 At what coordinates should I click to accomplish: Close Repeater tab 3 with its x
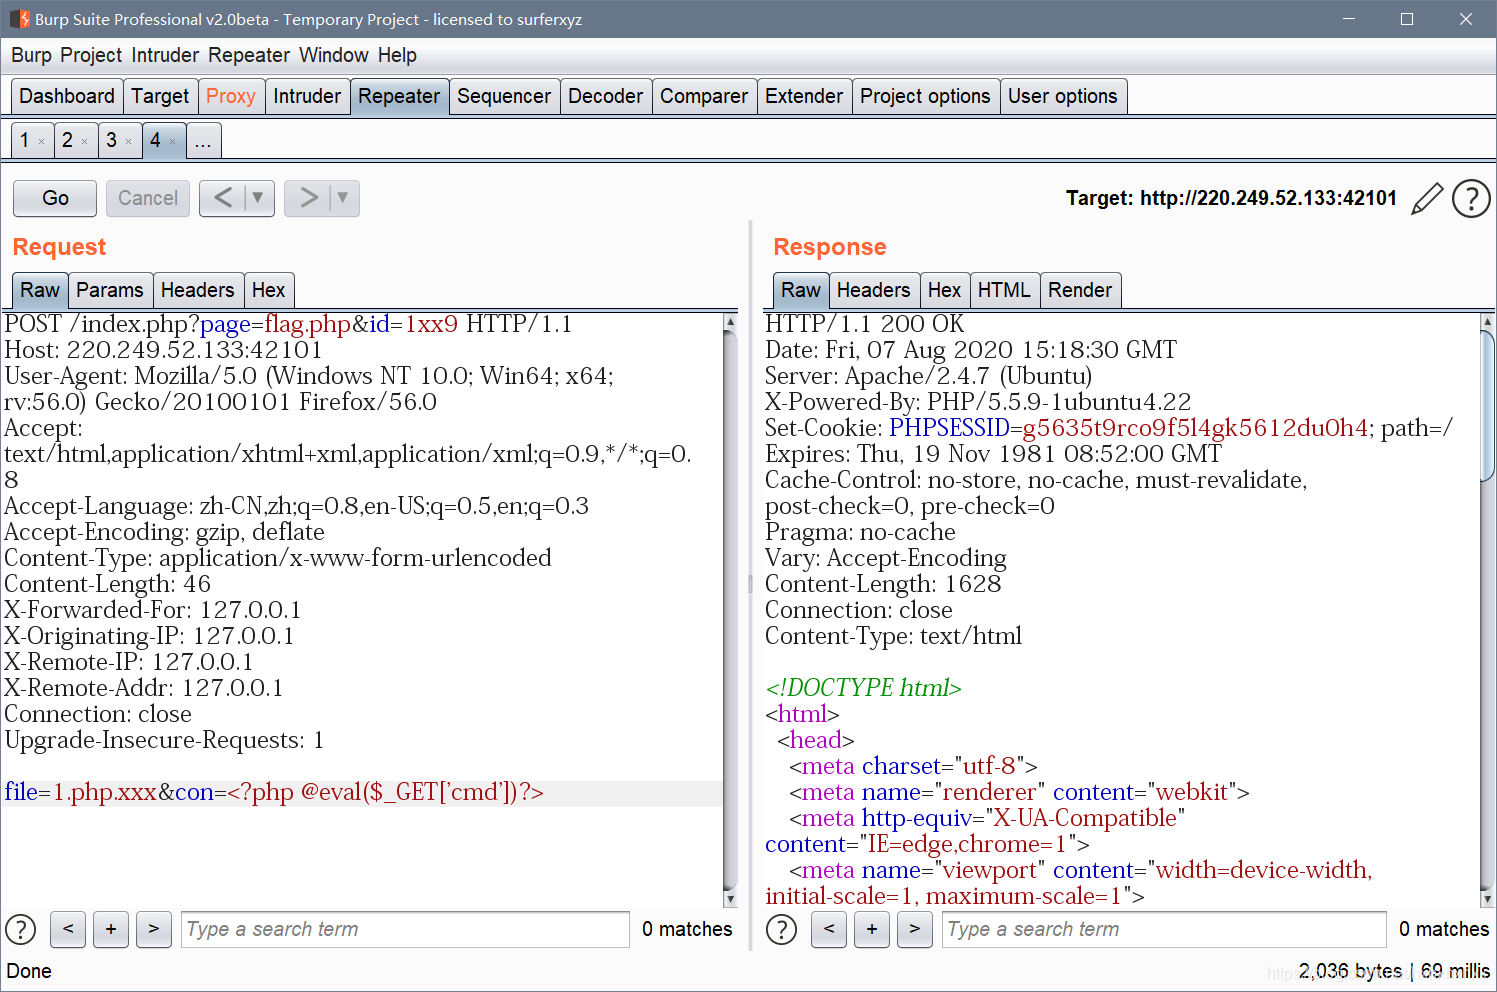click(x=128, y=142)
